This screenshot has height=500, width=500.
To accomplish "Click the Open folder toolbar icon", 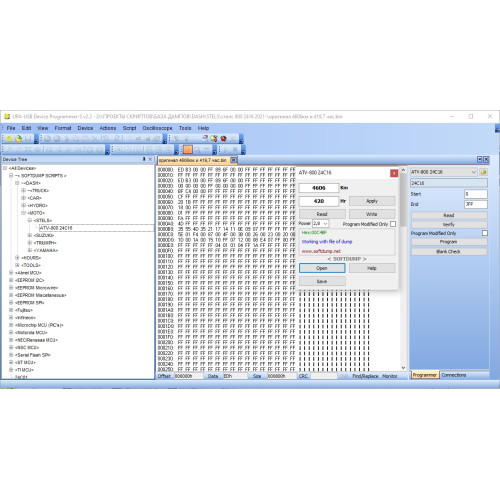I will point(18,139).
